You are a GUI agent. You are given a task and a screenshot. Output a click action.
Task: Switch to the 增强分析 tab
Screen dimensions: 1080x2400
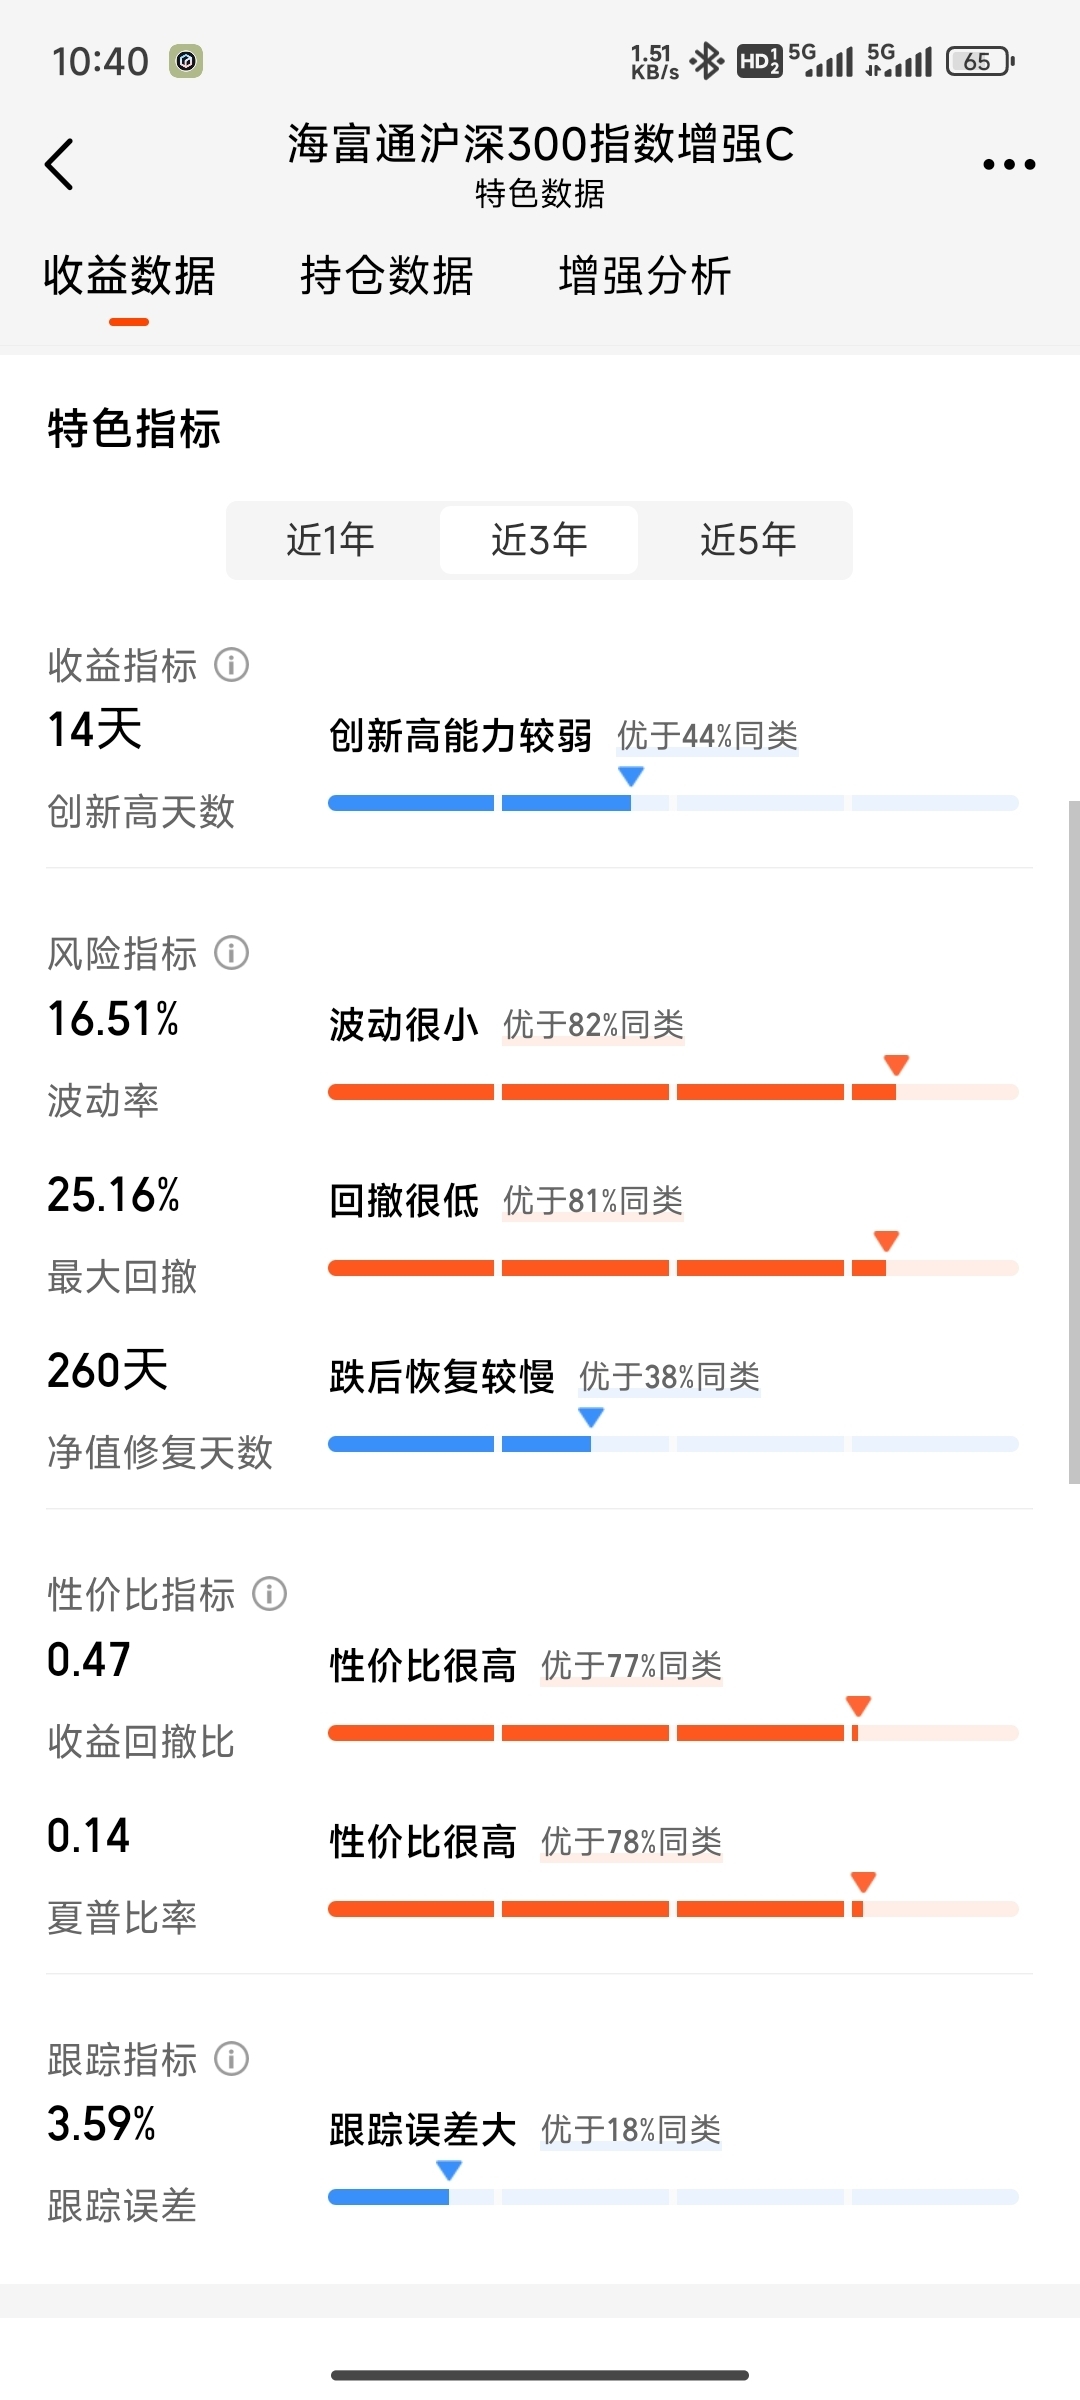click(645, 276)
